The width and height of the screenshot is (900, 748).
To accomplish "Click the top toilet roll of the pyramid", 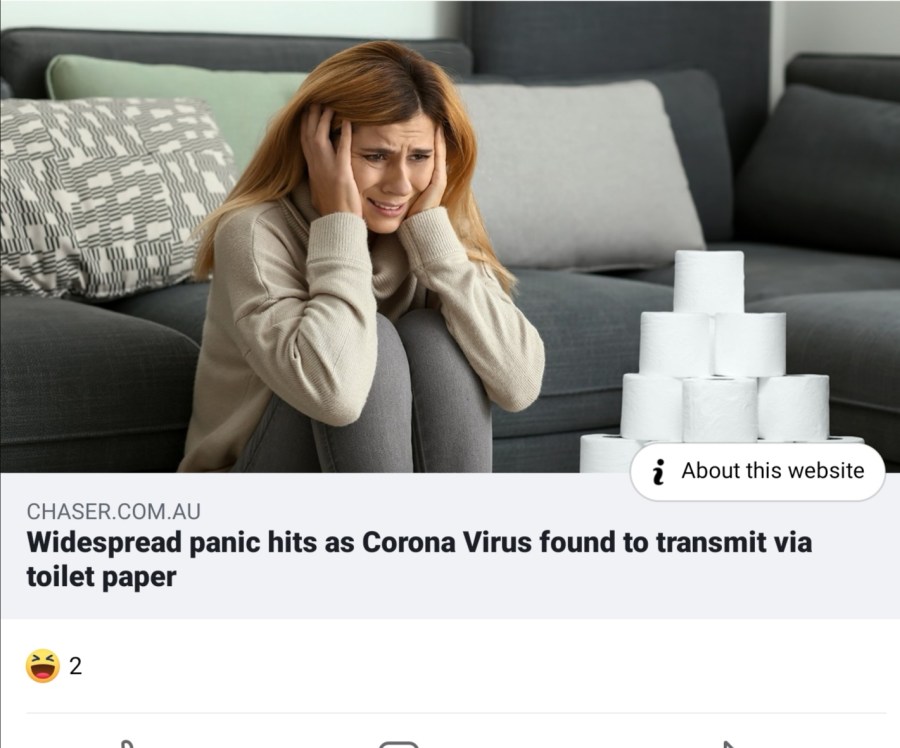I will [709, 282].
